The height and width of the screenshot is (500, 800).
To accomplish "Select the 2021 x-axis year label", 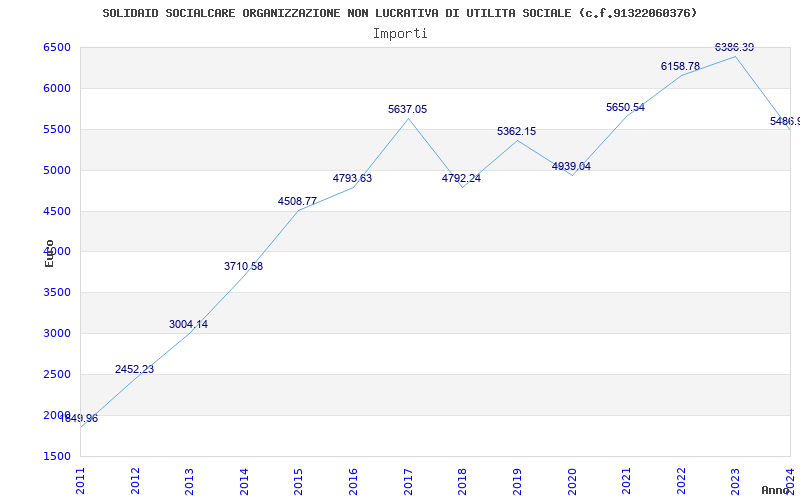I will pos(627,481).
